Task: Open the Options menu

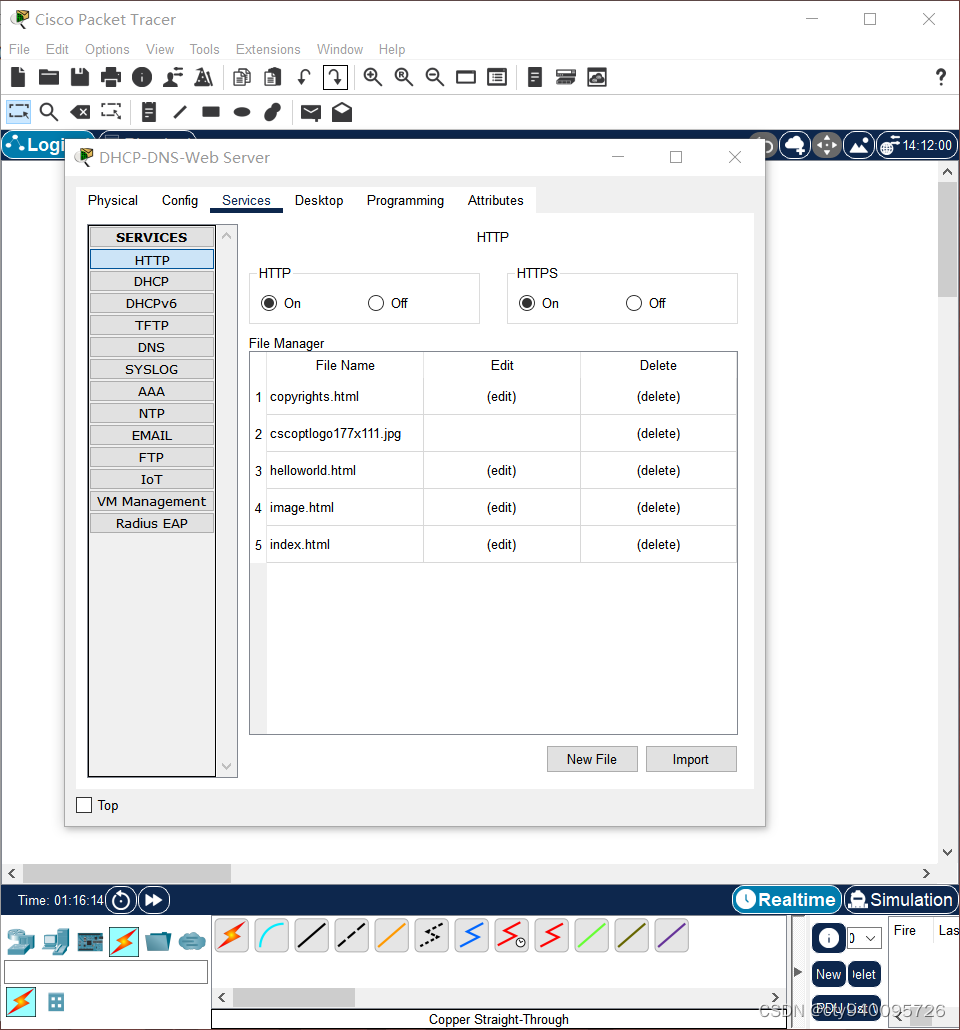Action: (x=107, y=49)
